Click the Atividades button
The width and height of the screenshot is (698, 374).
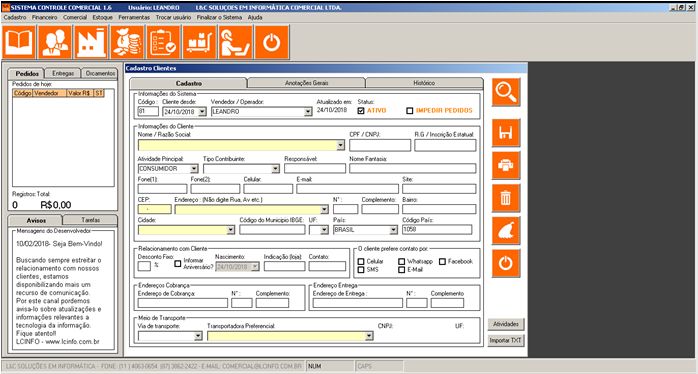tap(506, 324)
